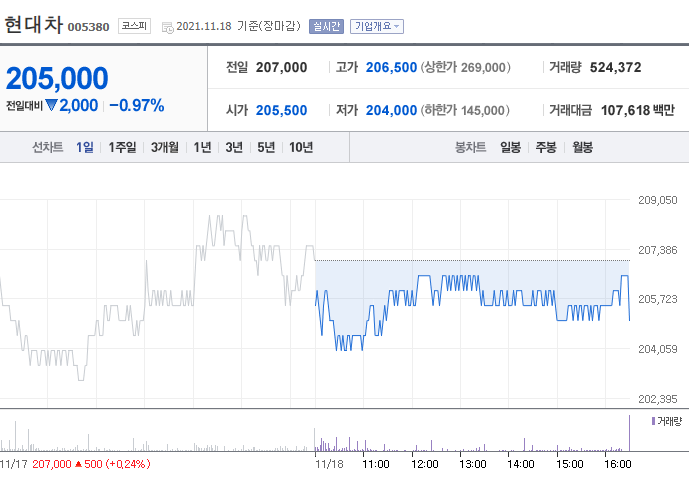Click the 205,723 y-axis label
The height and width of the screenshot is (479, 689).
coord(658,299)
